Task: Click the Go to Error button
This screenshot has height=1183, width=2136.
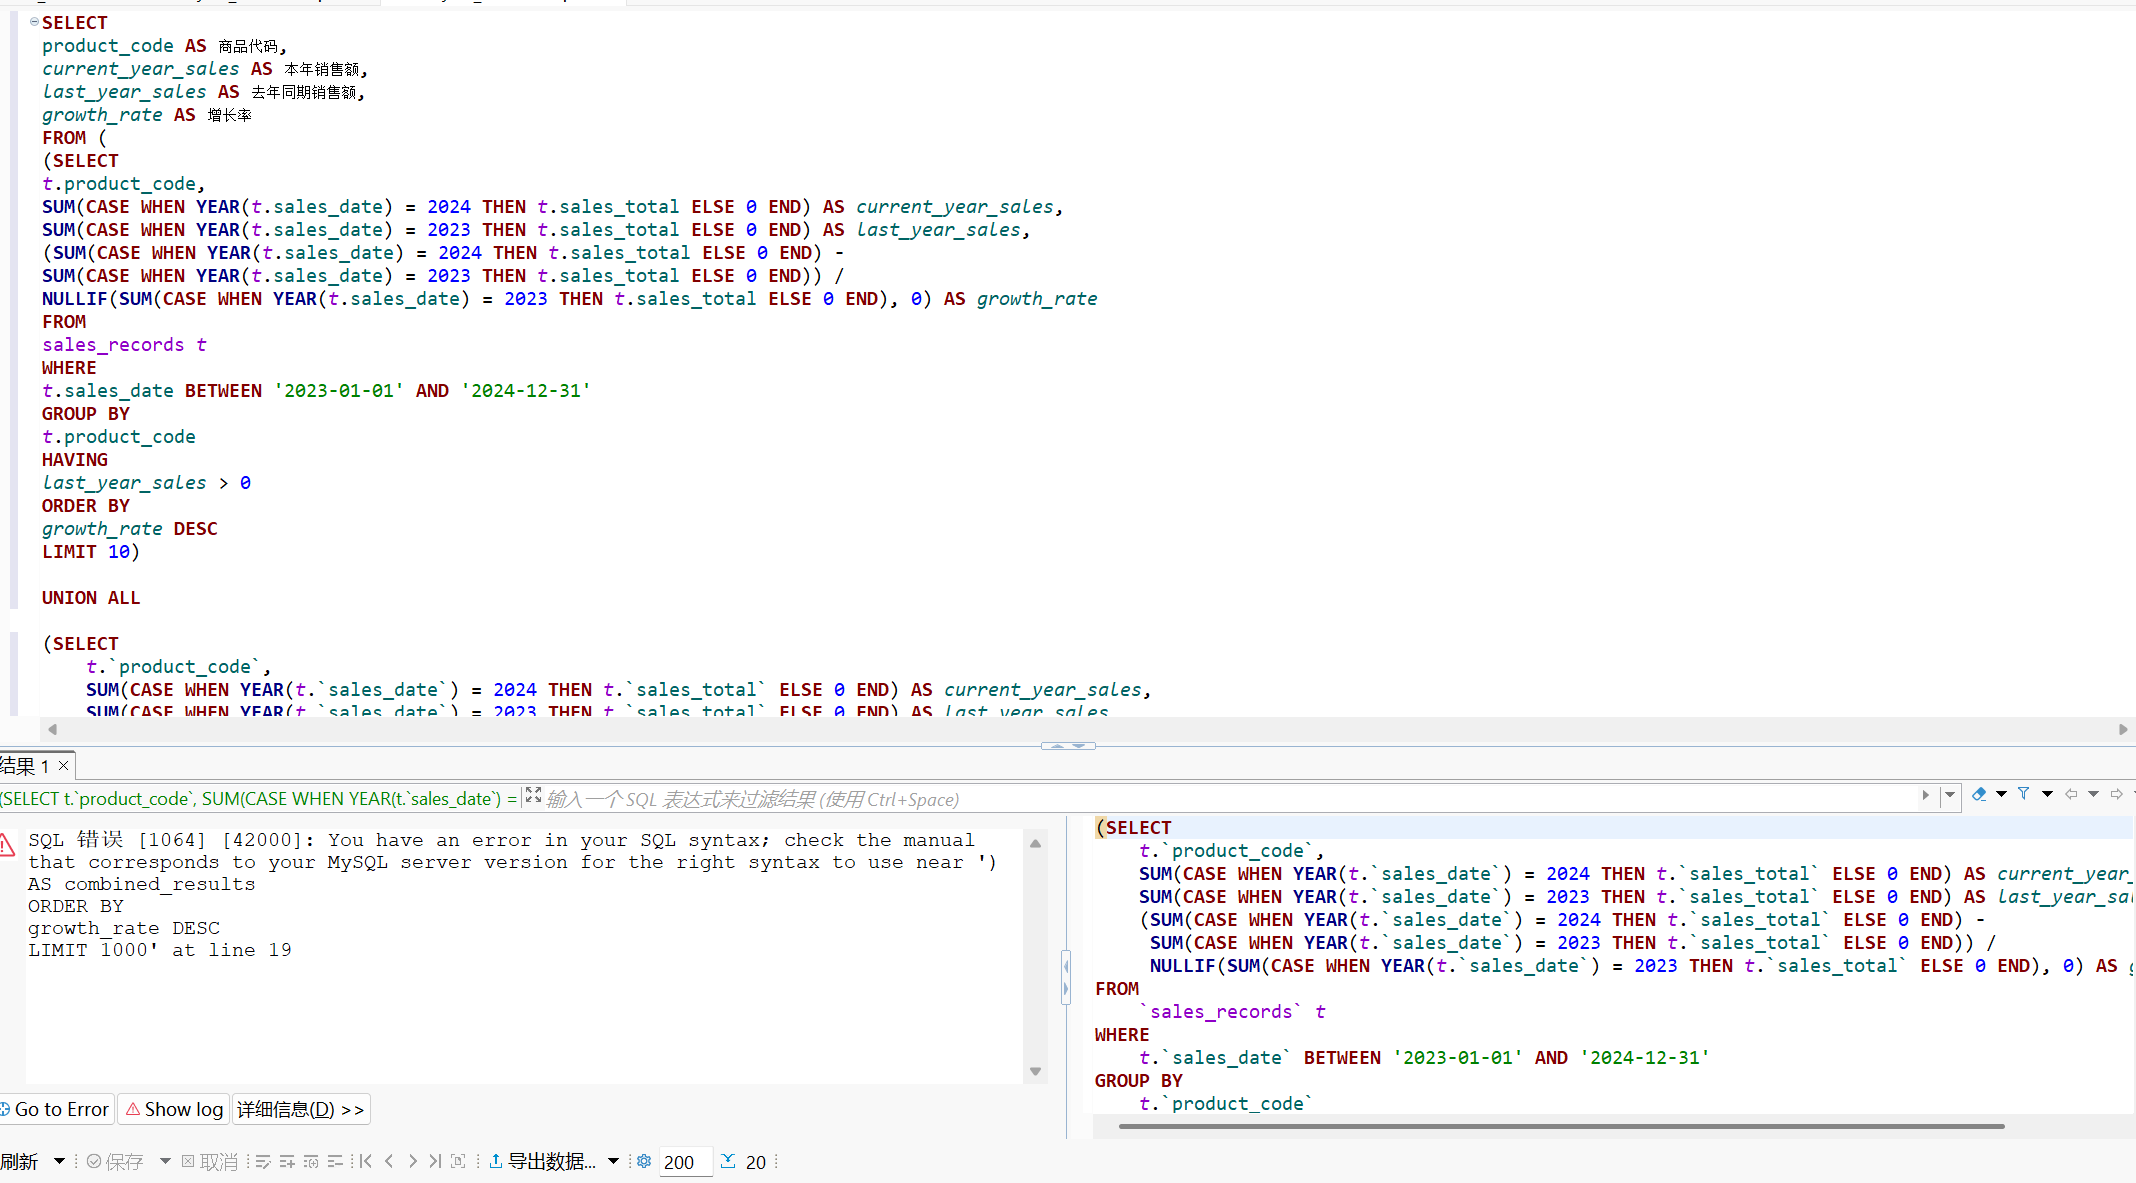Action: click(x=56, y=1109)
